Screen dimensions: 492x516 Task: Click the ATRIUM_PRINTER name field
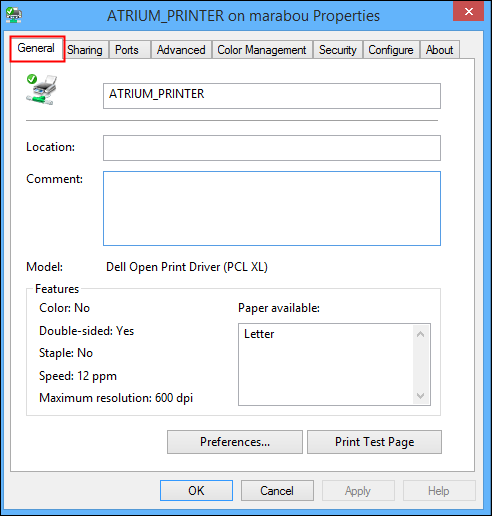click(x=272, y=96)
